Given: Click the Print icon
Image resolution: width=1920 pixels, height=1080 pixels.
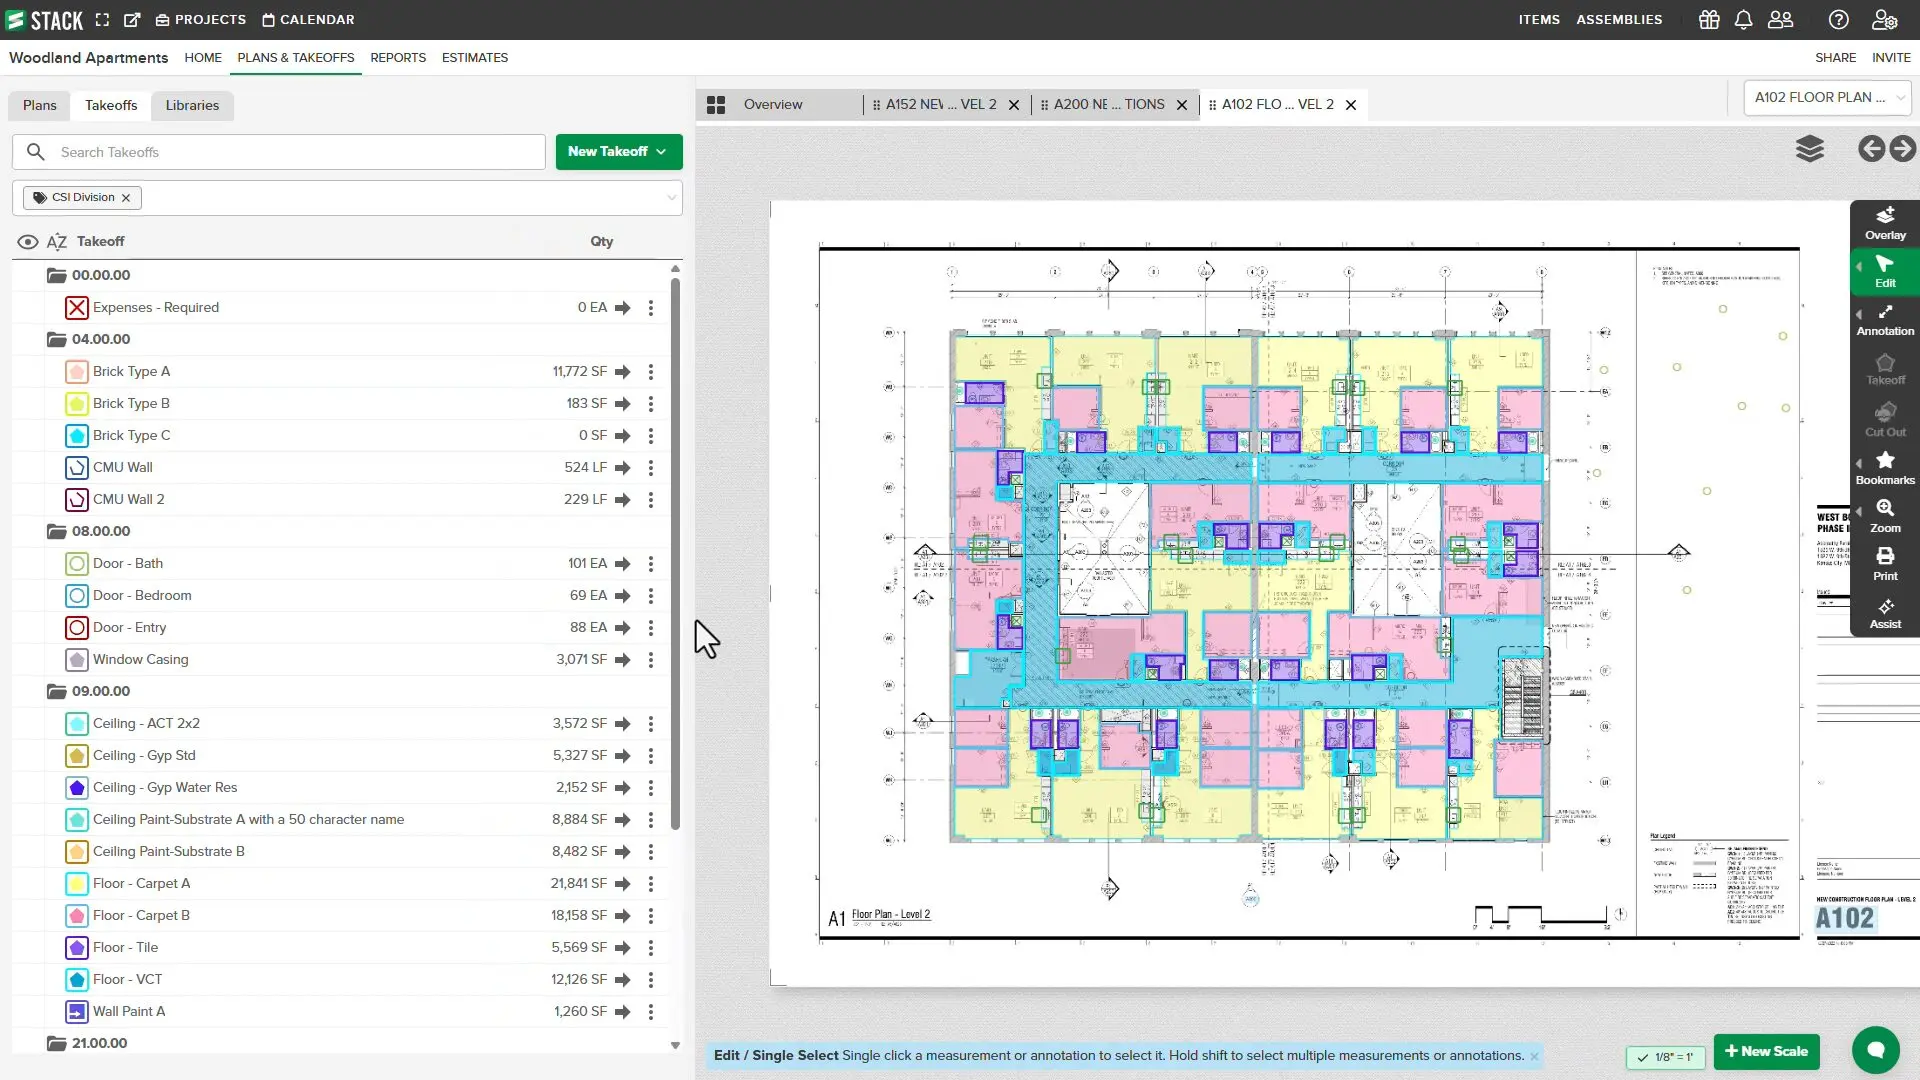Looking at the screenshot, I should [1885, 563].
